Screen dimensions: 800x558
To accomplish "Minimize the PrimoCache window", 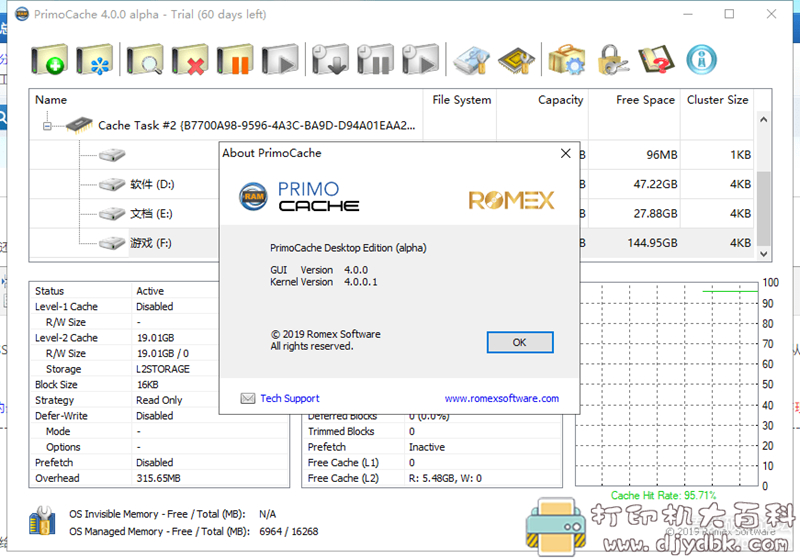I will (688, 14).
